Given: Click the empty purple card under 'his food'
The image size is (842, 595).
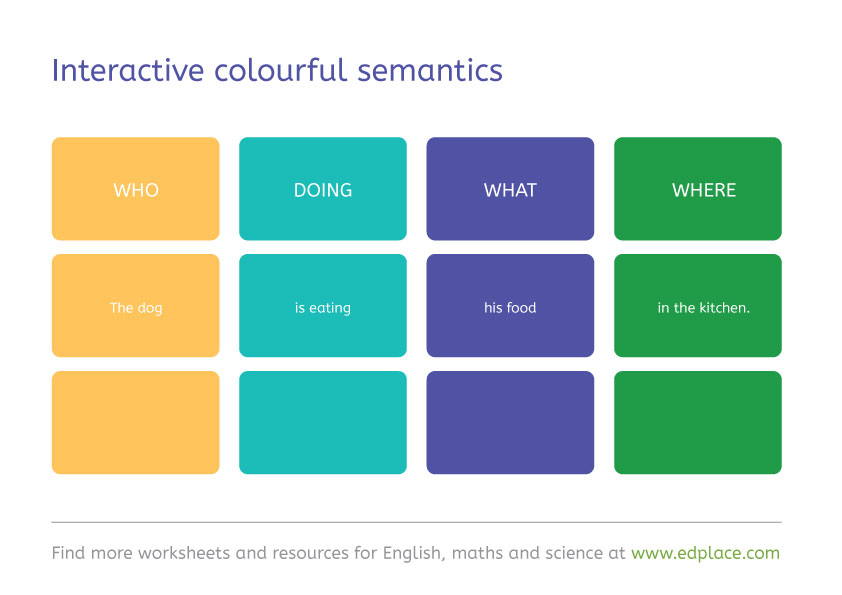Looking at the screenshot, I should pyautogui.click(x=510, y=422).
